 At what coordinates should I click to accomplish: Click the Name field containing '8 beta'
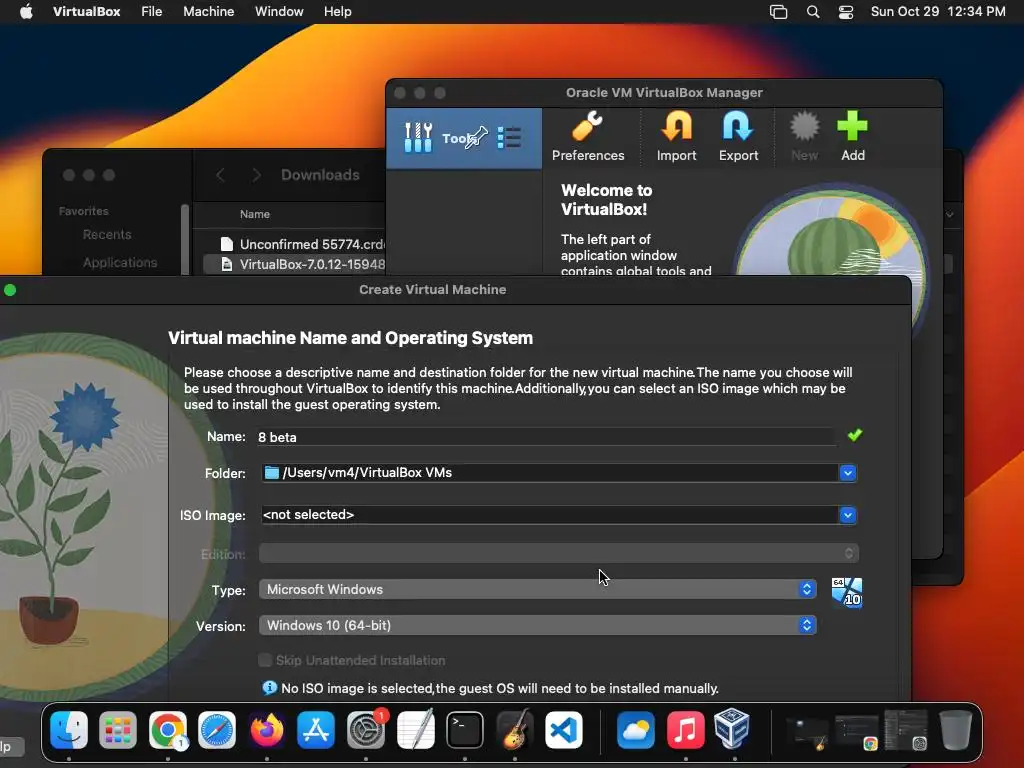coord(546,437)
